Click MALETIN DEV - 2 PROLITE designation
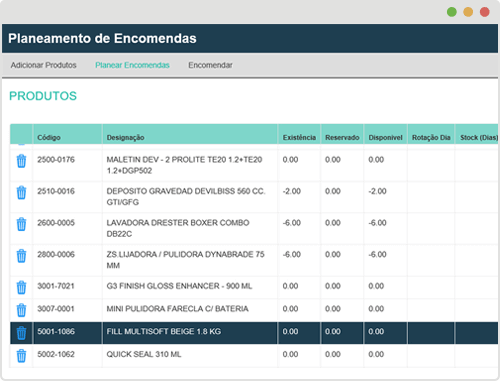The image size is (500, 381). click(184, 165)
